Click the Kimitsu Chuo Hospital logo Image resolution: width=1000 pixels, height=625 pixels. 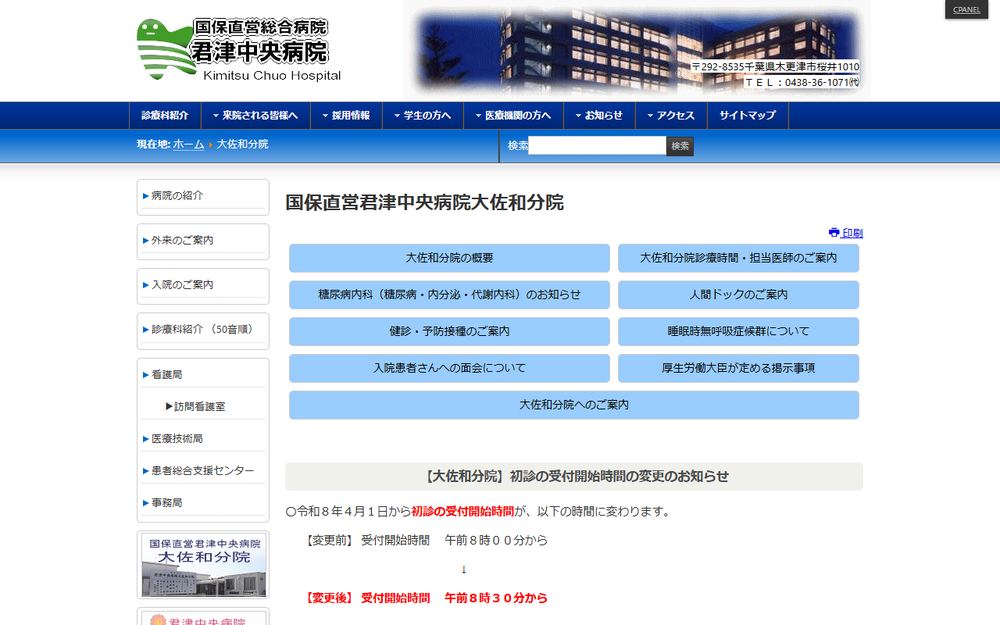click(x=239, y=50)
